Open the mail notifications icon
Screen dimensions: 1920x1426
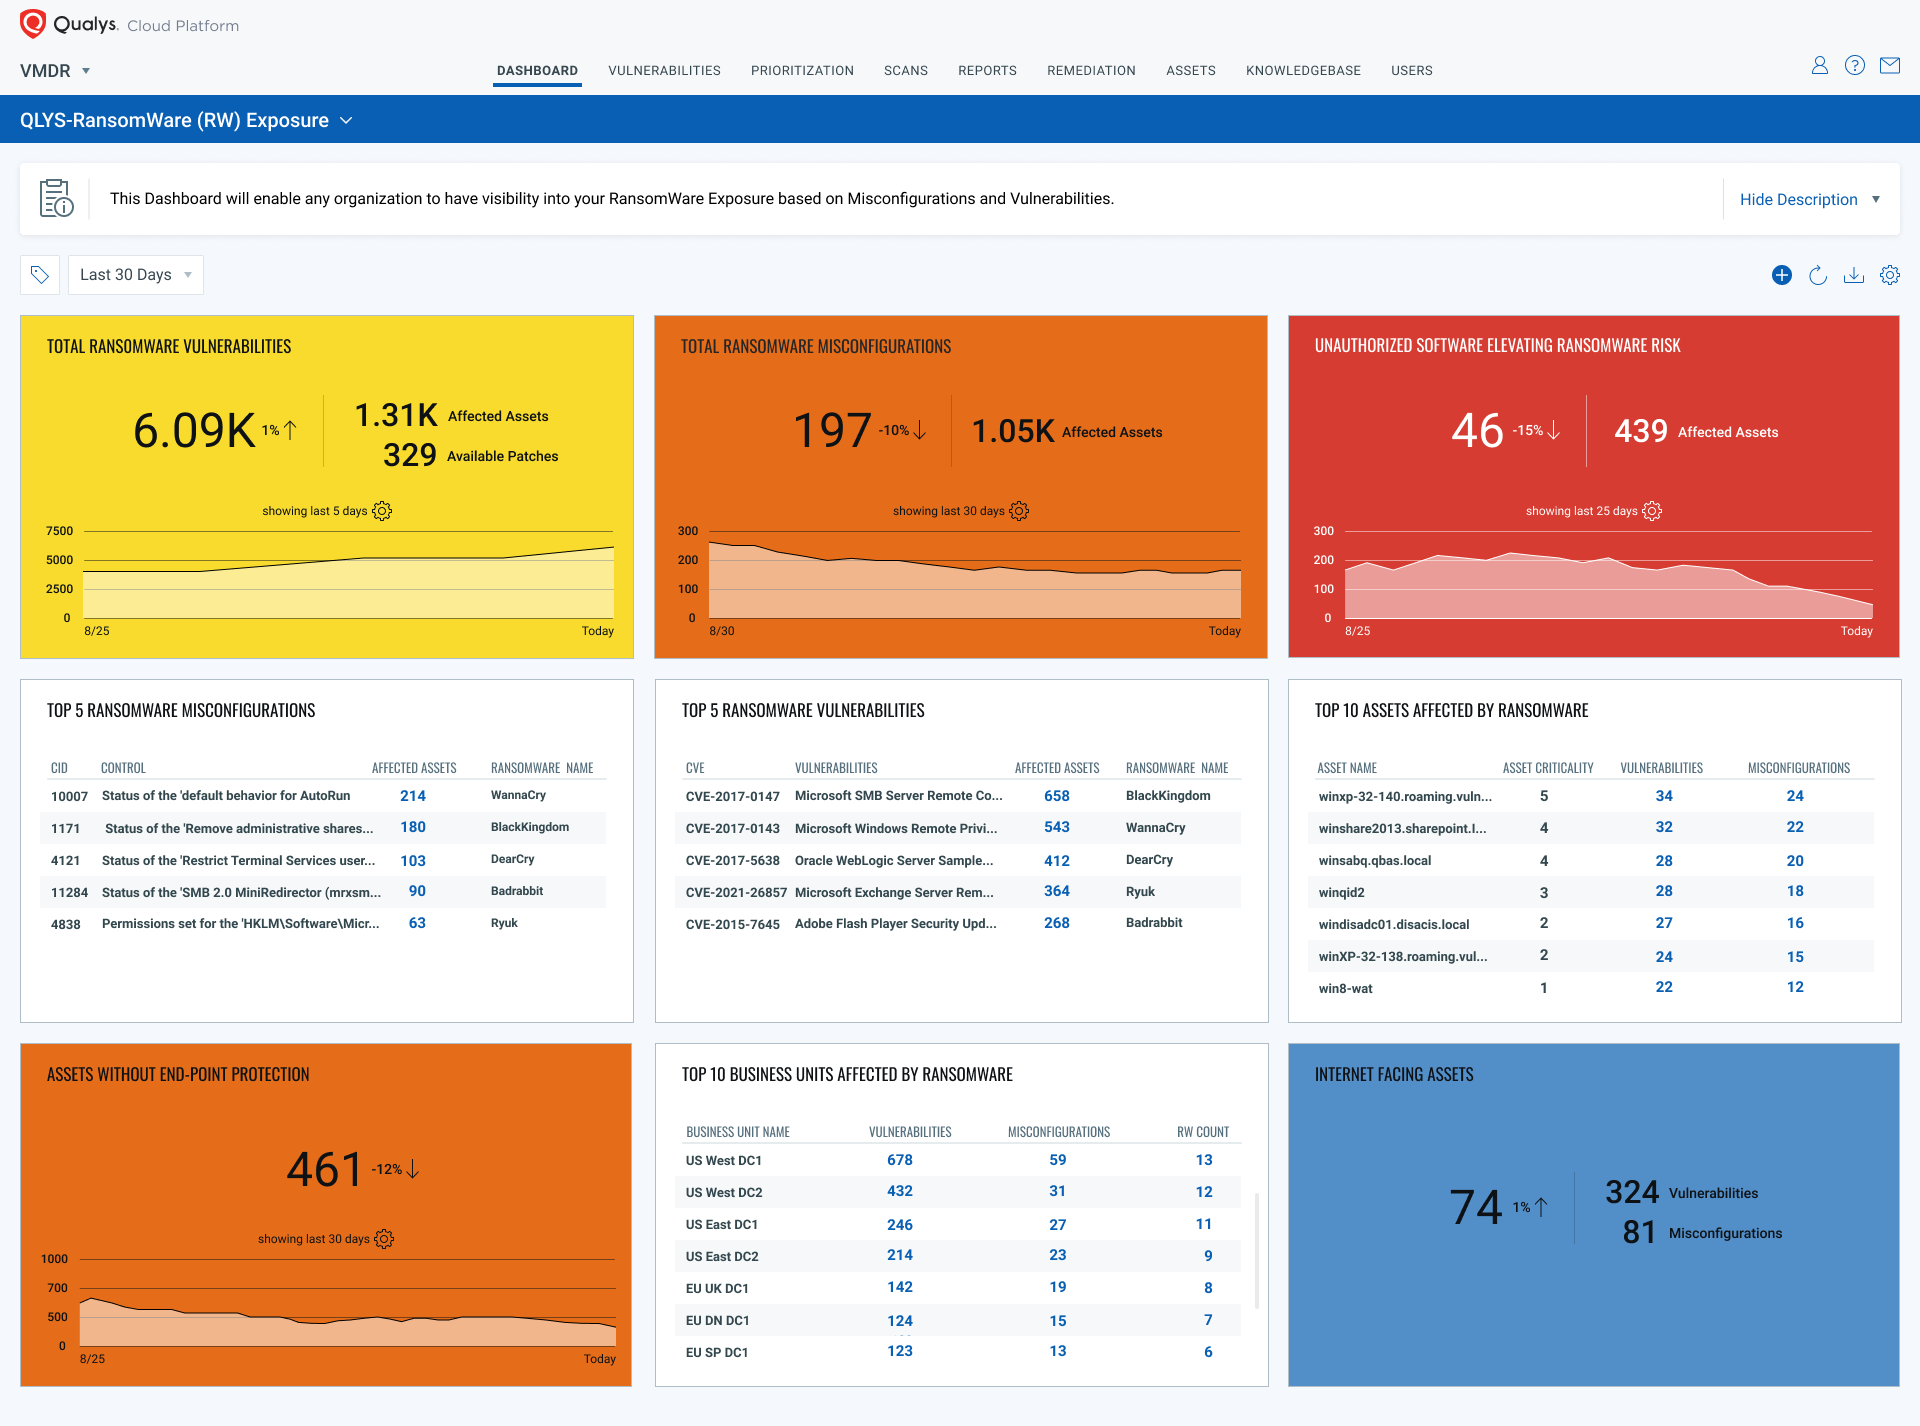[1890, 65]
